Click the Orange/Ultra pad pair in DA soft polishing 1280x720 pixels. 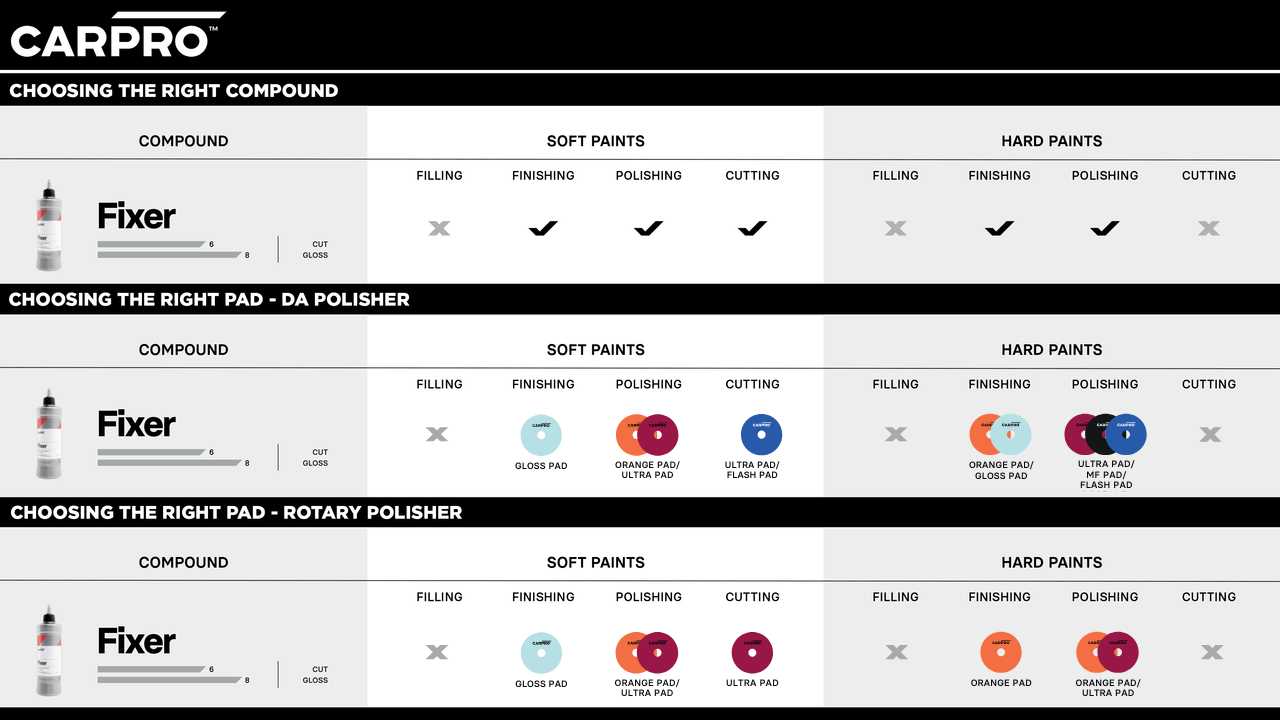647,435
